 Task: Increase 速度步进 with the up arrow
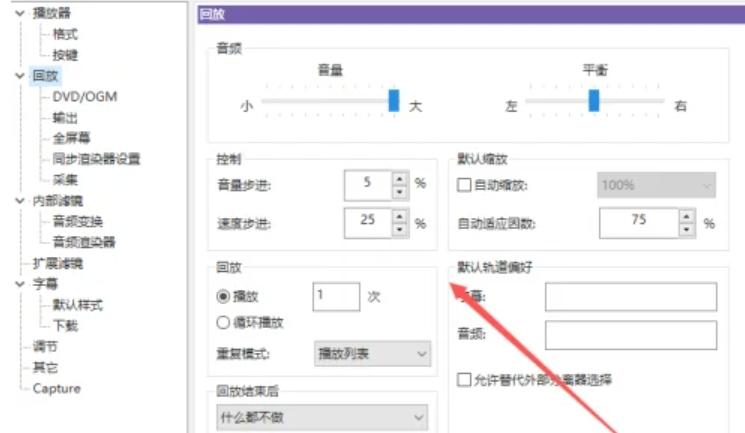(400, 216)
